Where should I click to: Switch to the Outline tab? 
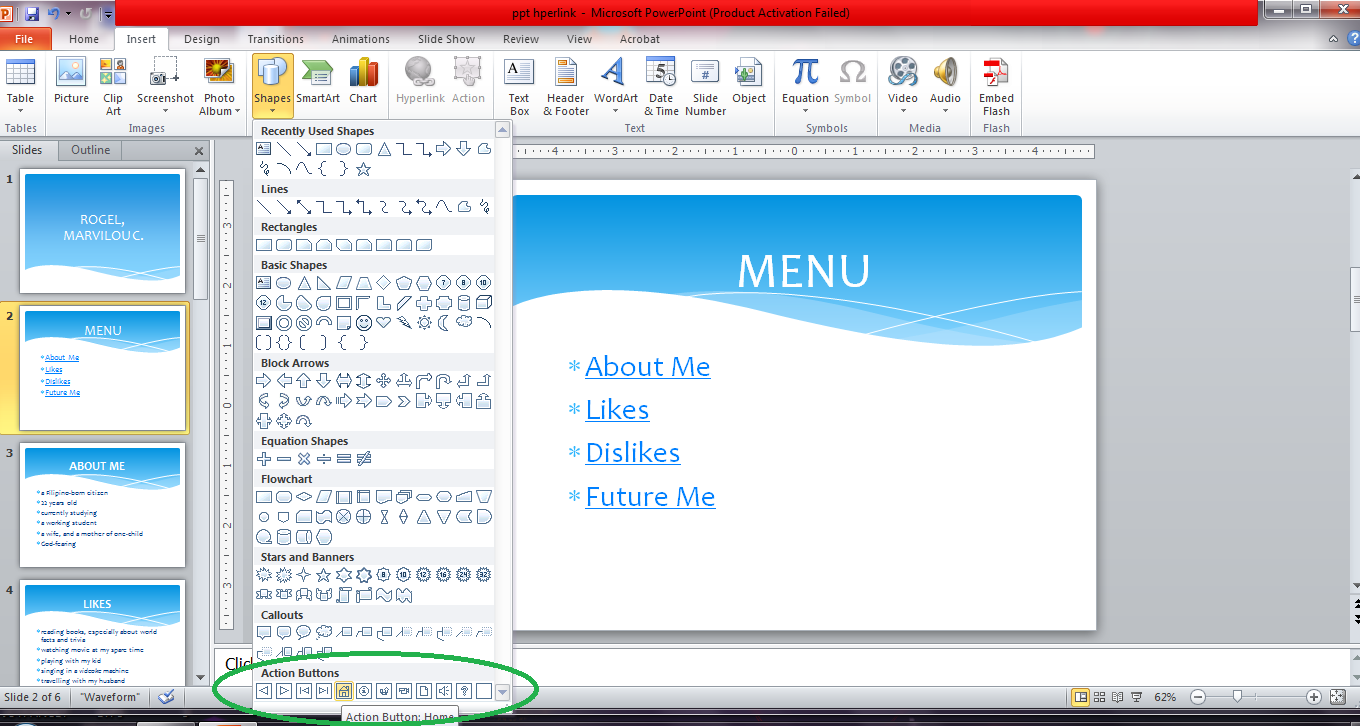[x=89, y=149]
